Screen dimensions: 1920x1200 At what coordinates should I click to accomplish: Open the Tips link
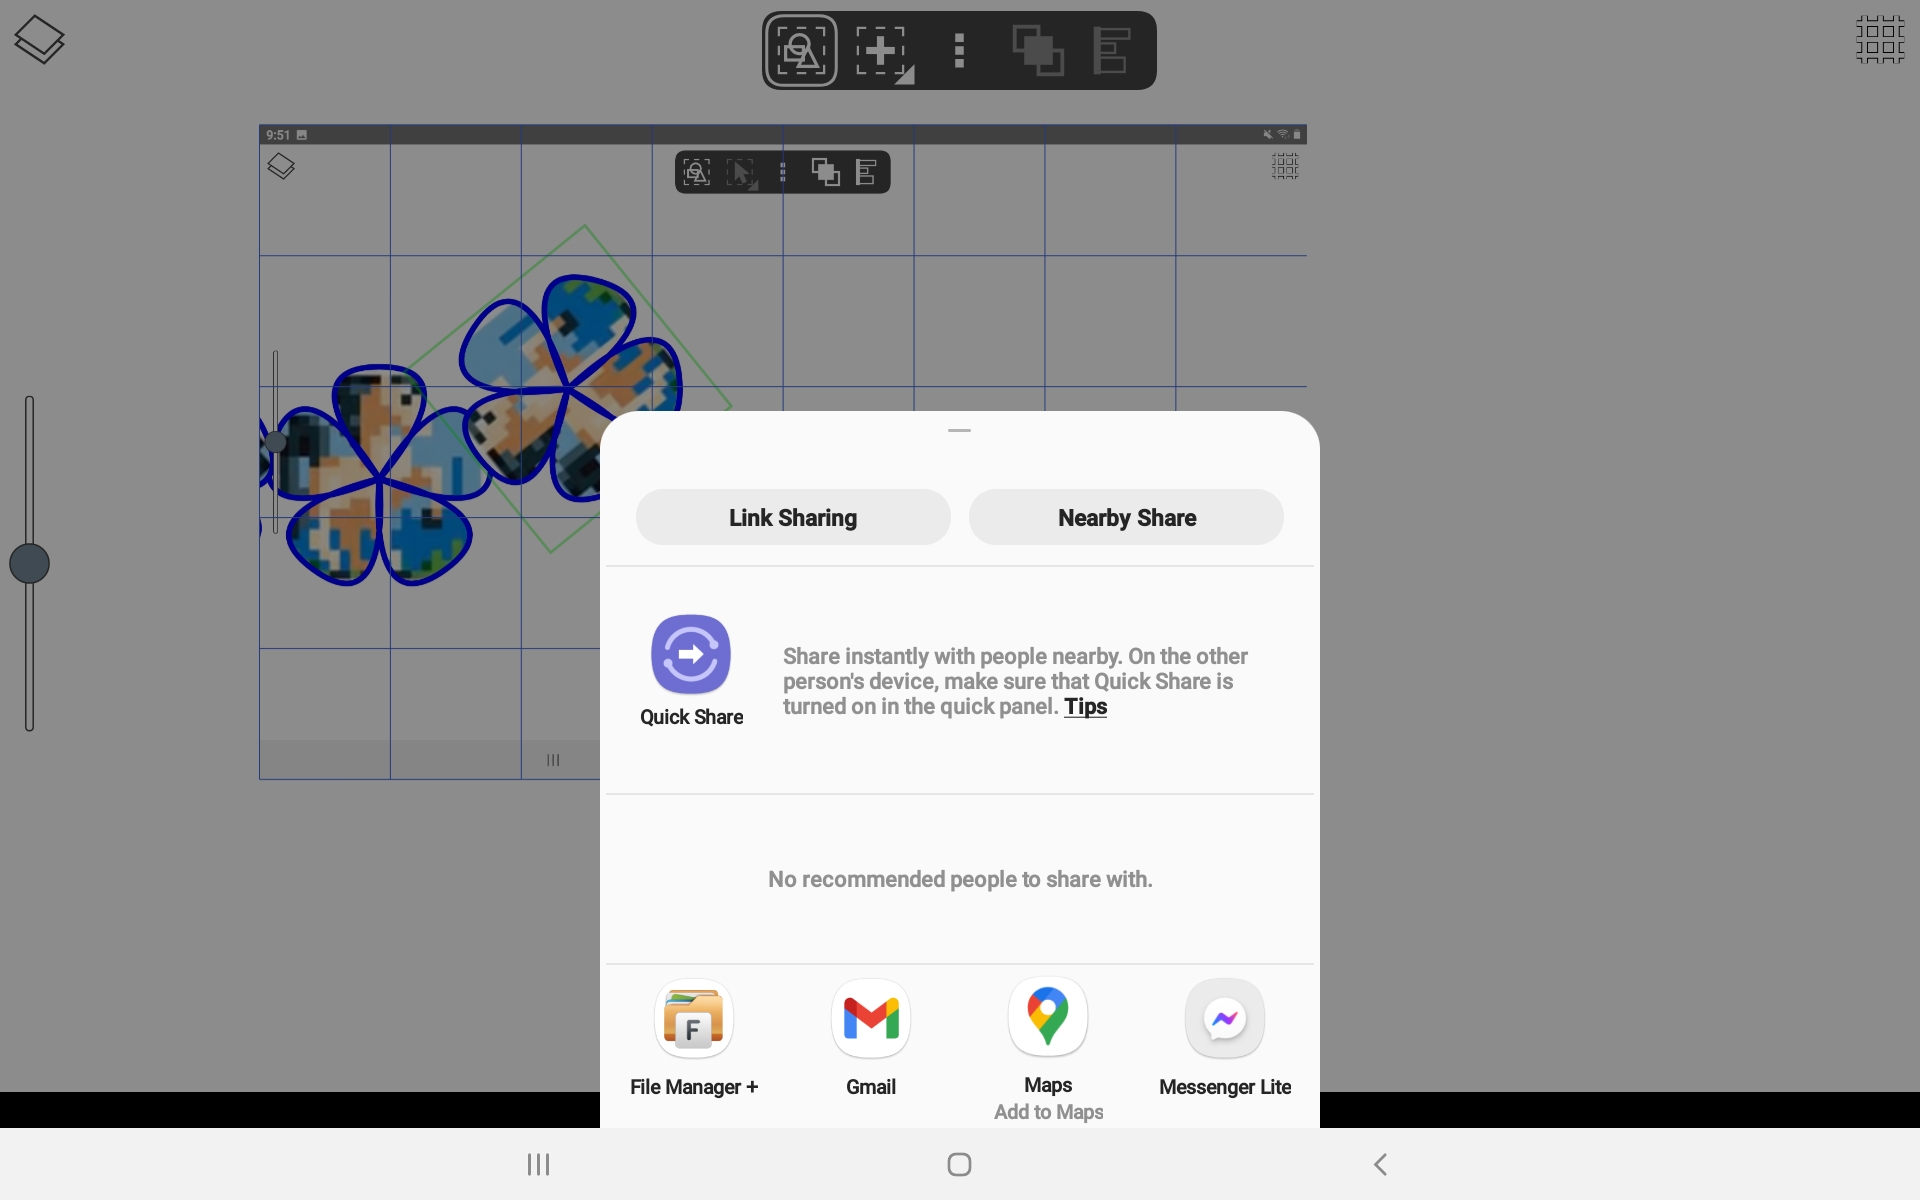(x=1085, y=707)
